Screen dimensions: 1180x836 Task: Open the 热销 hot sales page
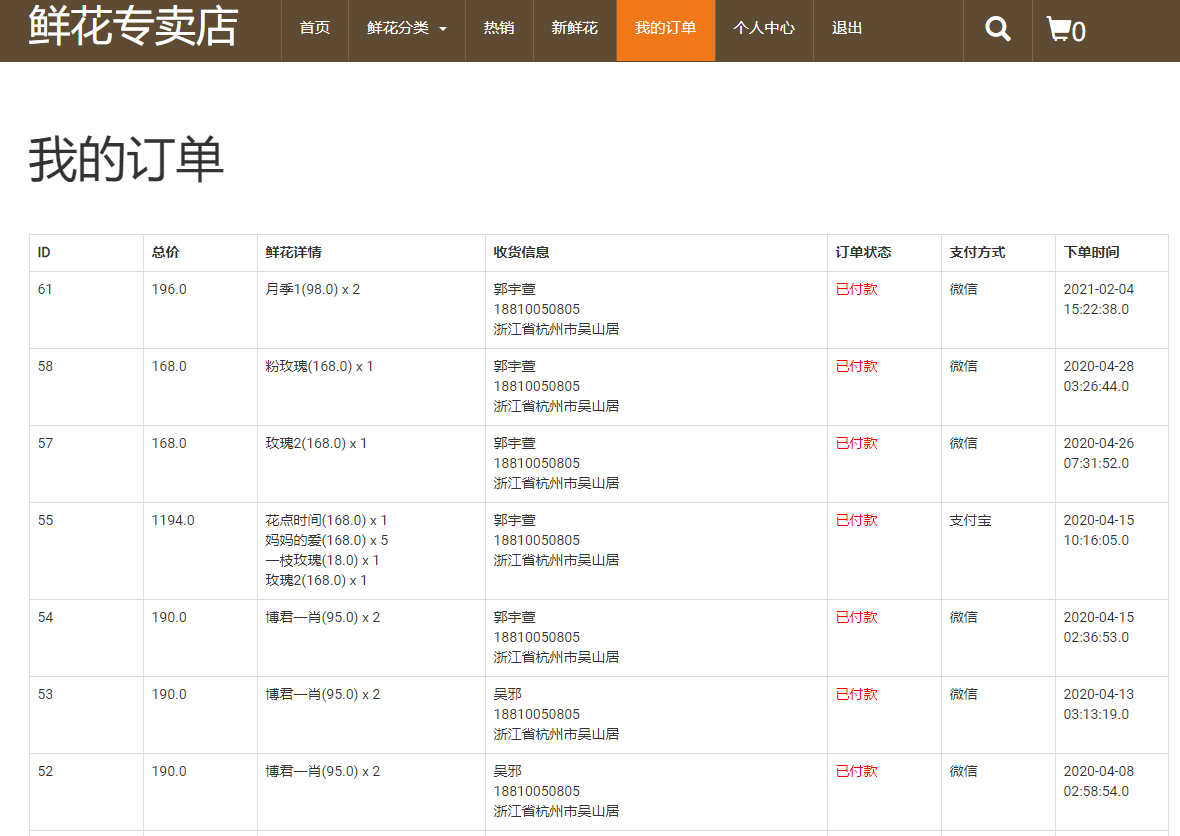click(499, 28)
